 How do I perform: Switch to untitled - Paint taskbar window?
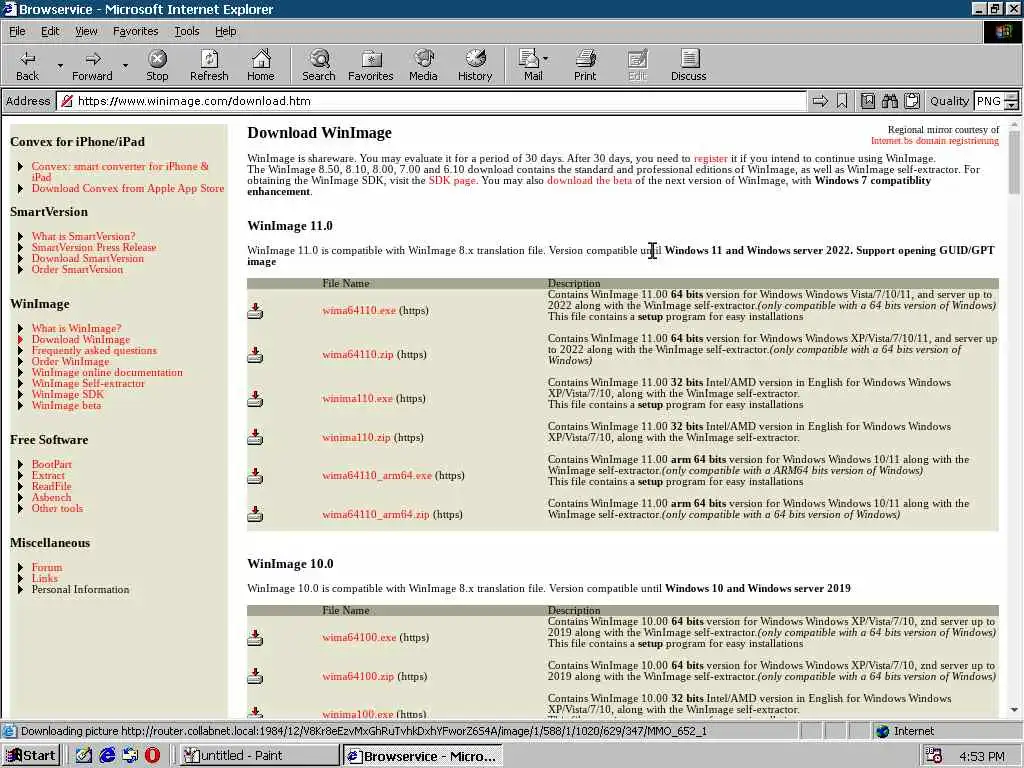(259, 756)
